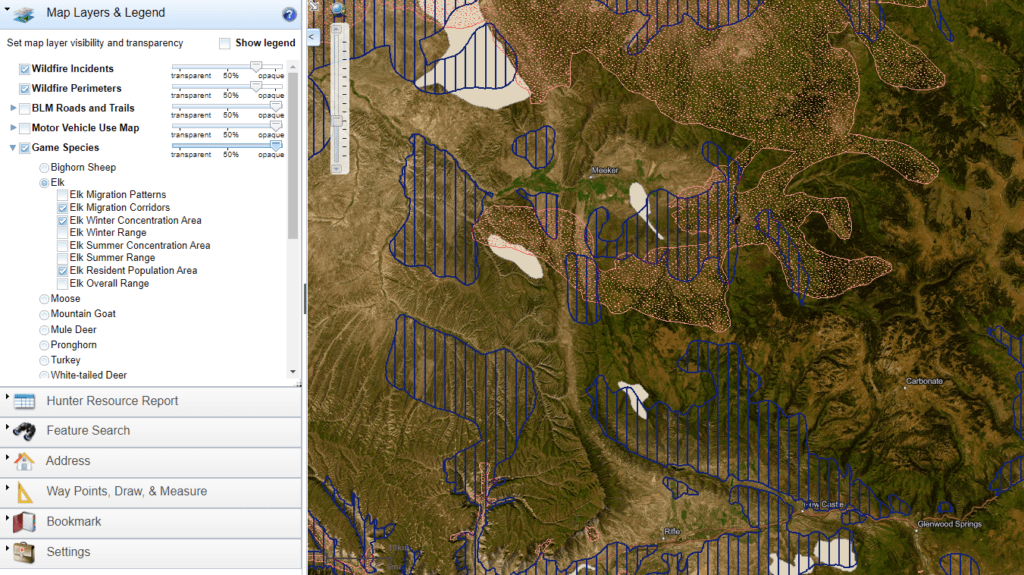Expand the BLM Roads and Trails tree arrow

(13, 108)
